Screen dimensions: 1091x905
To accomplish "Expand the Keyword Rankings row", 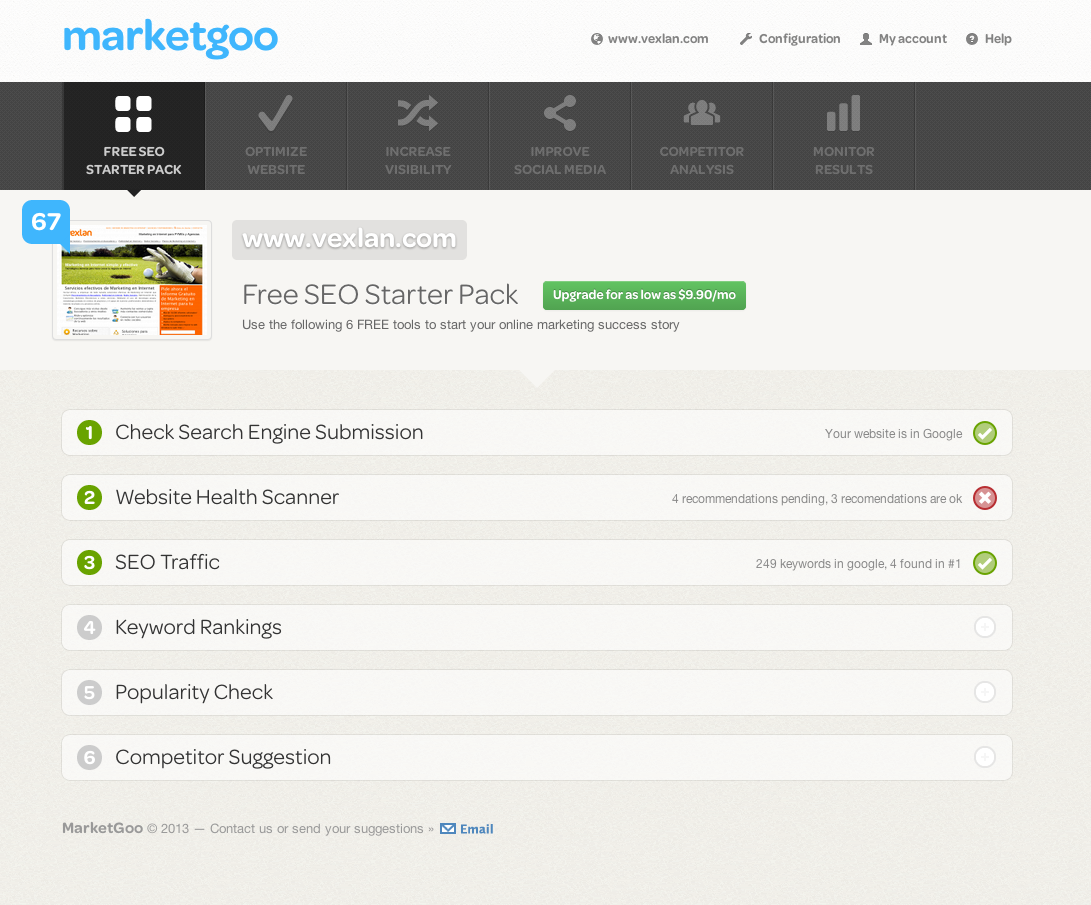I will pos(536,627).
